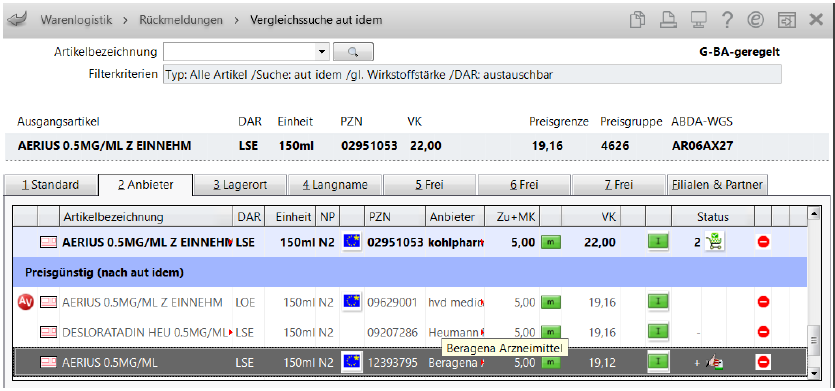Viewport: 835px width, 391px height.
Task: Open the help question mark icon
Action: (x=727, y=20)
